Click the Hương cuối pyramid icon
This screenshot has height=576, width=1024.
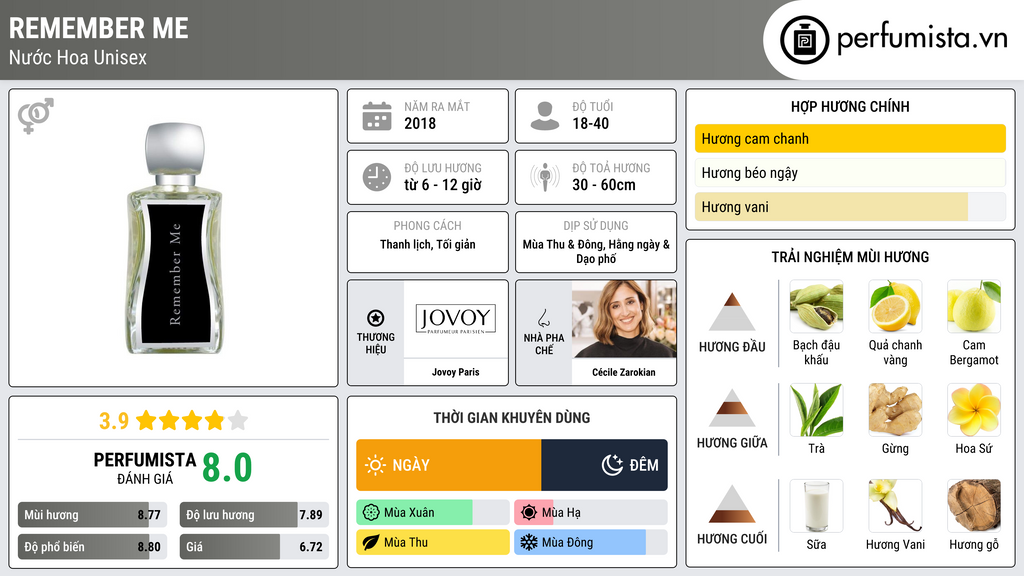coord(732,504)
